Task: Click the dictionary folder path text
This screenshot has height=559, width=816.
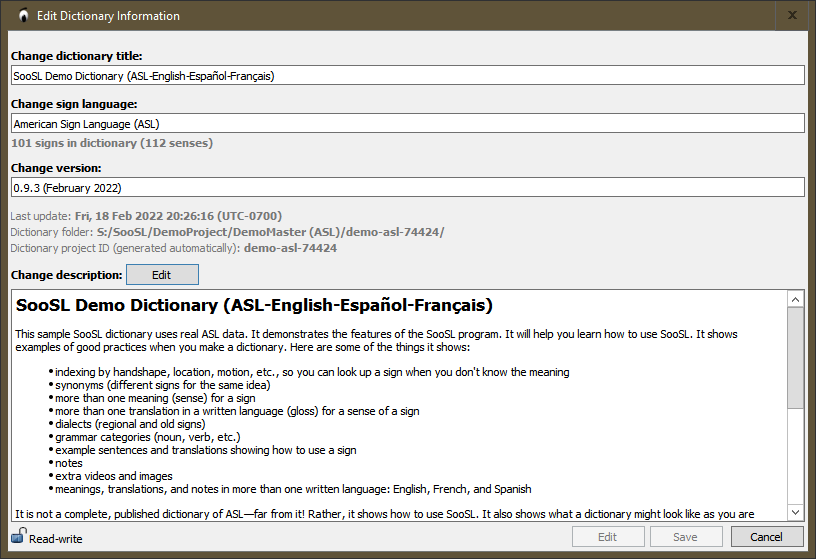Action: pyautogui.click(x=271, y=232)
